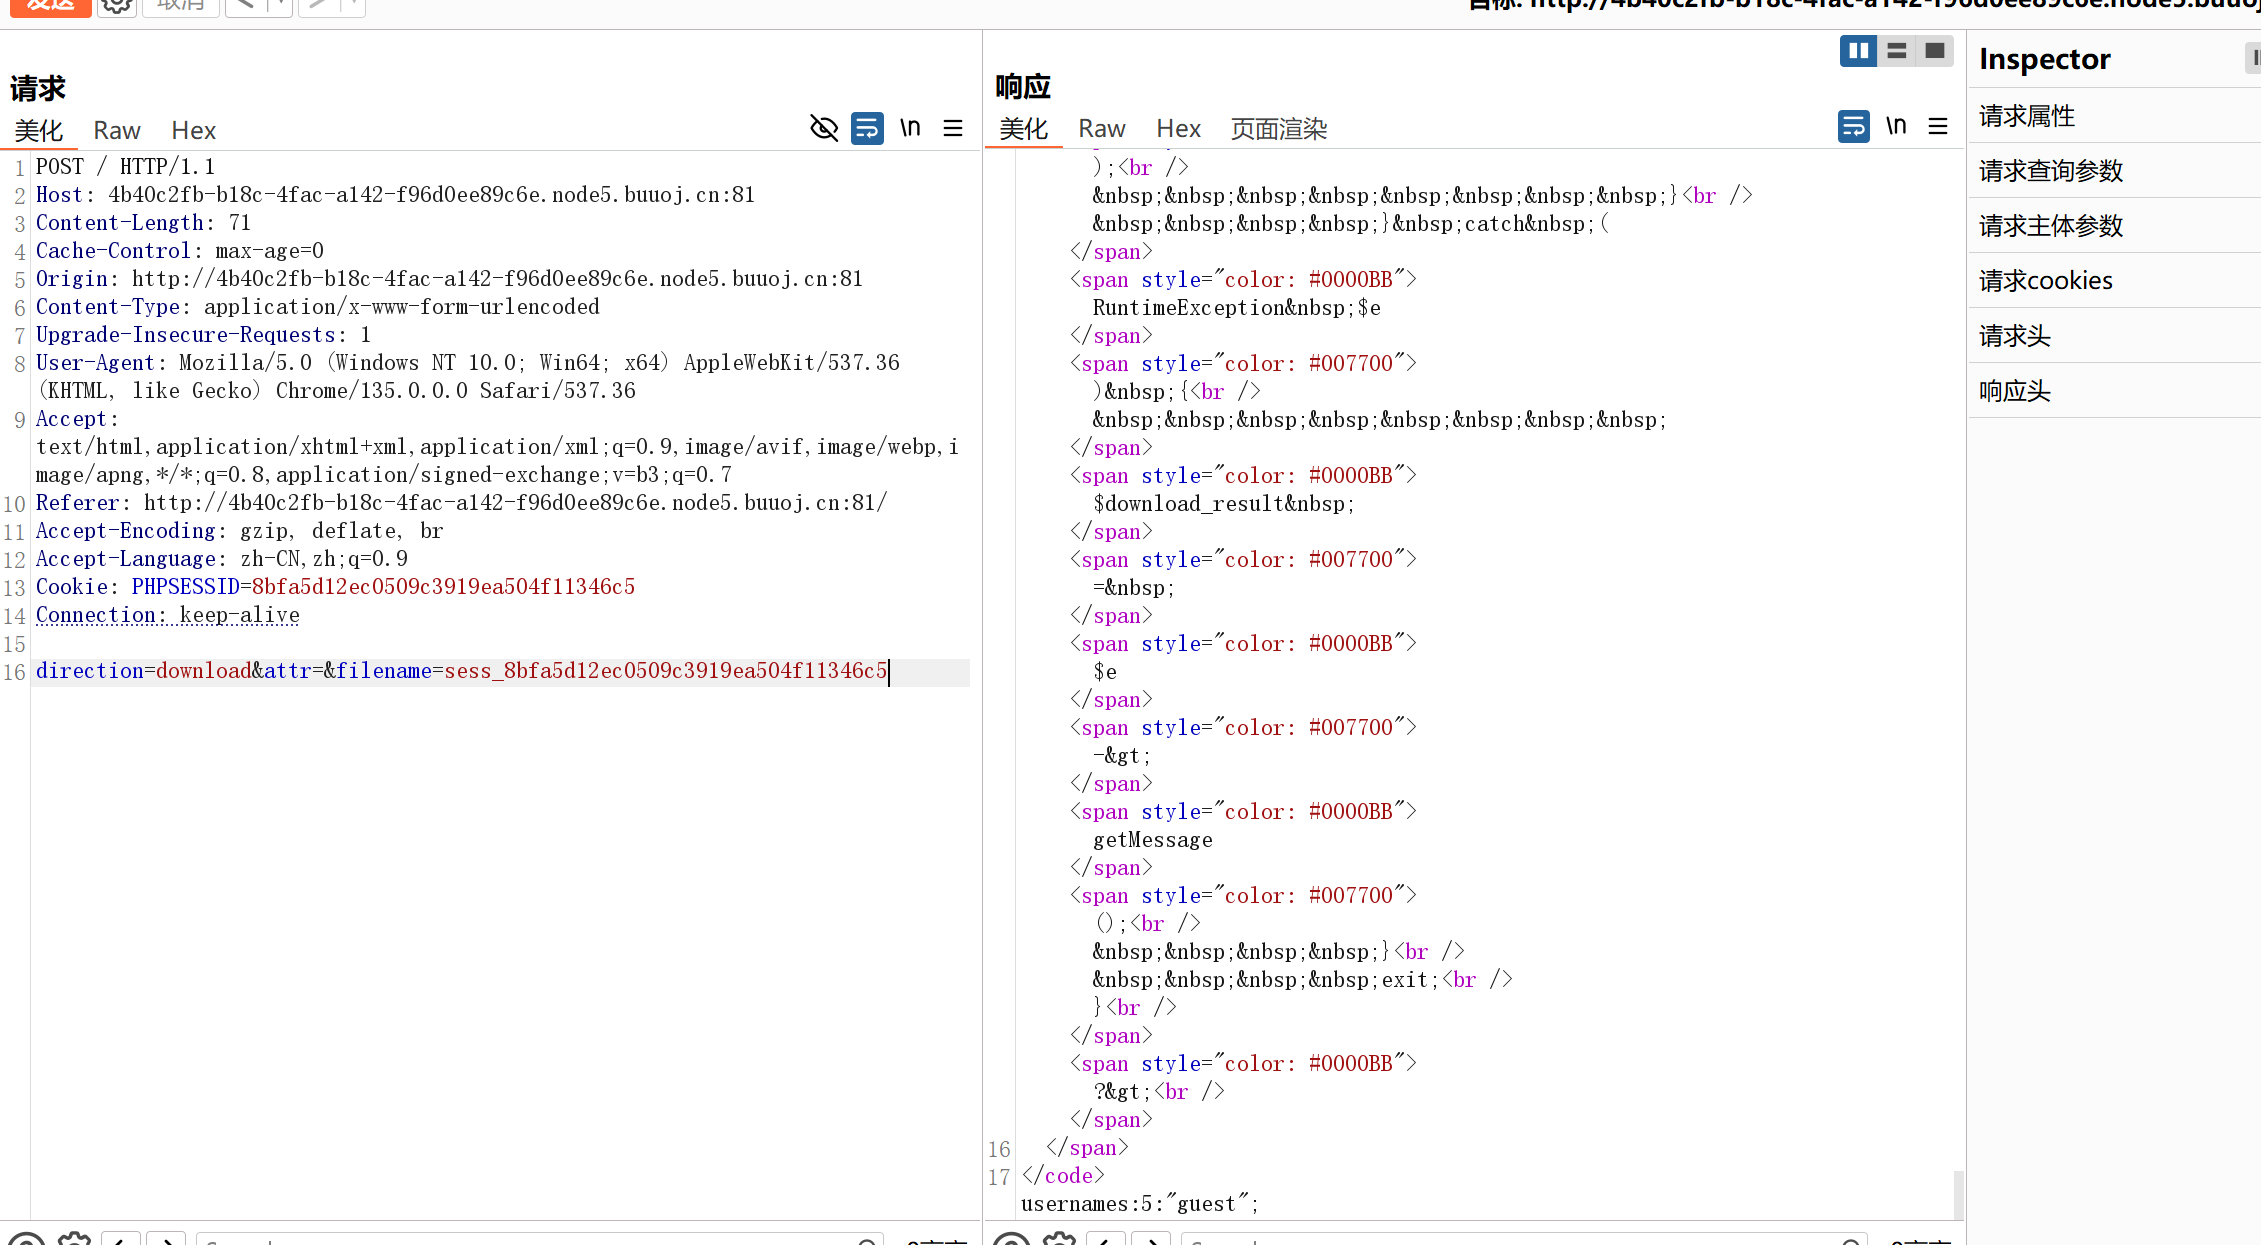This screenshot has width=2261, height=1245.
Task: Expand the 请求属性 section in Inspector
Action: 2027,116
